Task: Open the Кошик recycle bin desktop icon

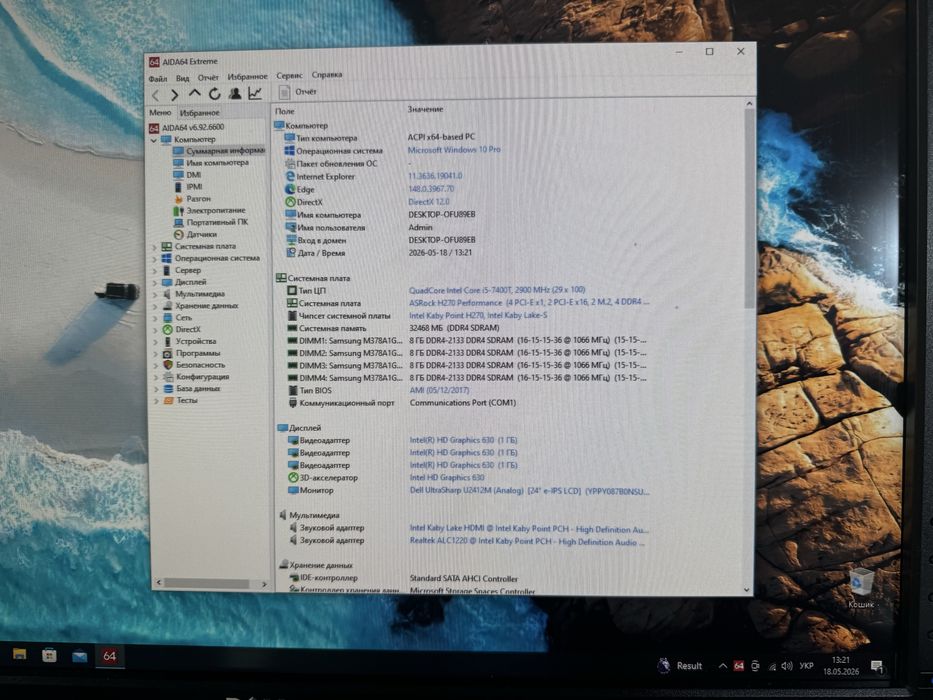Action: click(x=860, y=589)
